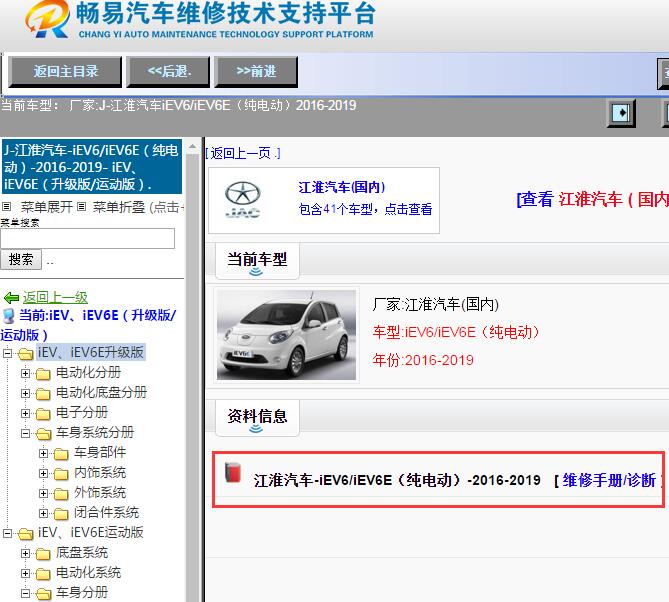Viewport: 669px width, 602px height.
Task: Collapse the iEV、iEV6E运动版 node
Action: tap(7, 533)
